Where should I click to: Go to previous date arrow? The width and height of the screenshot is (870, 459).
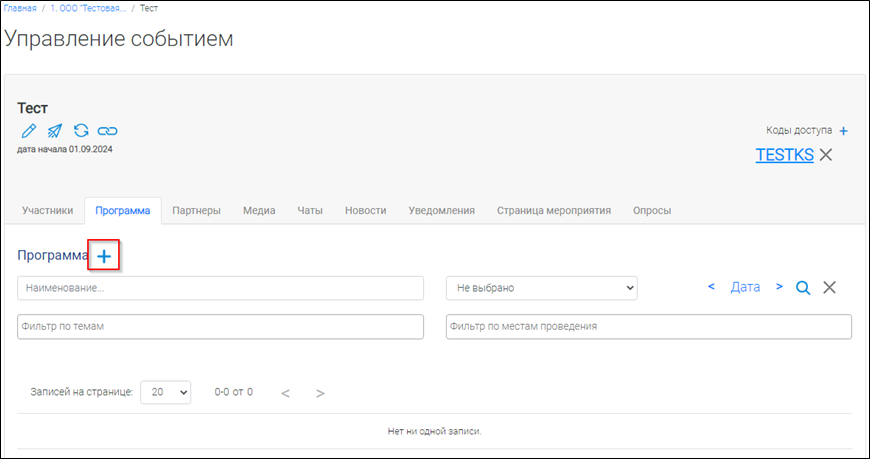pyautogui.click(x=711, y=287)
